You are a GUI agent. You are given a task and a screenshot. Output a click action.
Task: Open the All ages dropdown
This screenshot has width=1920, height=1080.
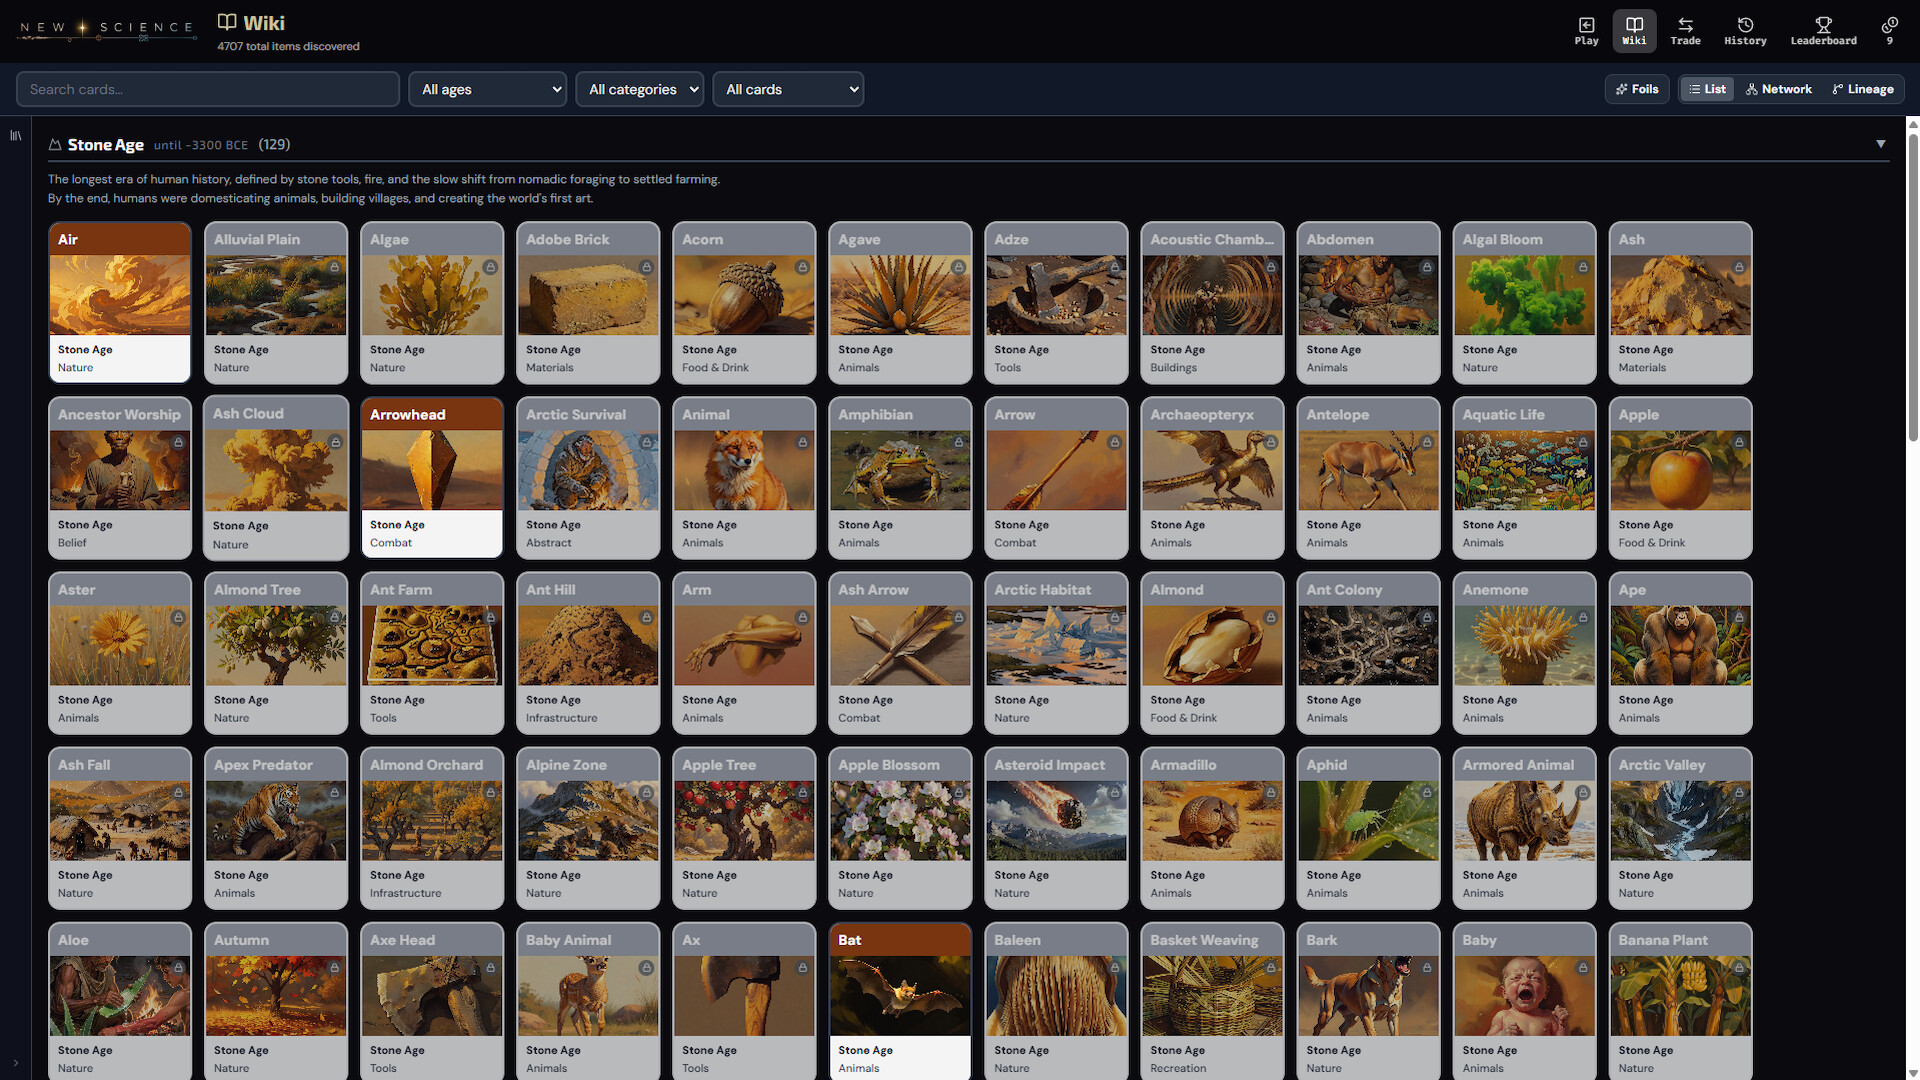click(x=488, y=89)
